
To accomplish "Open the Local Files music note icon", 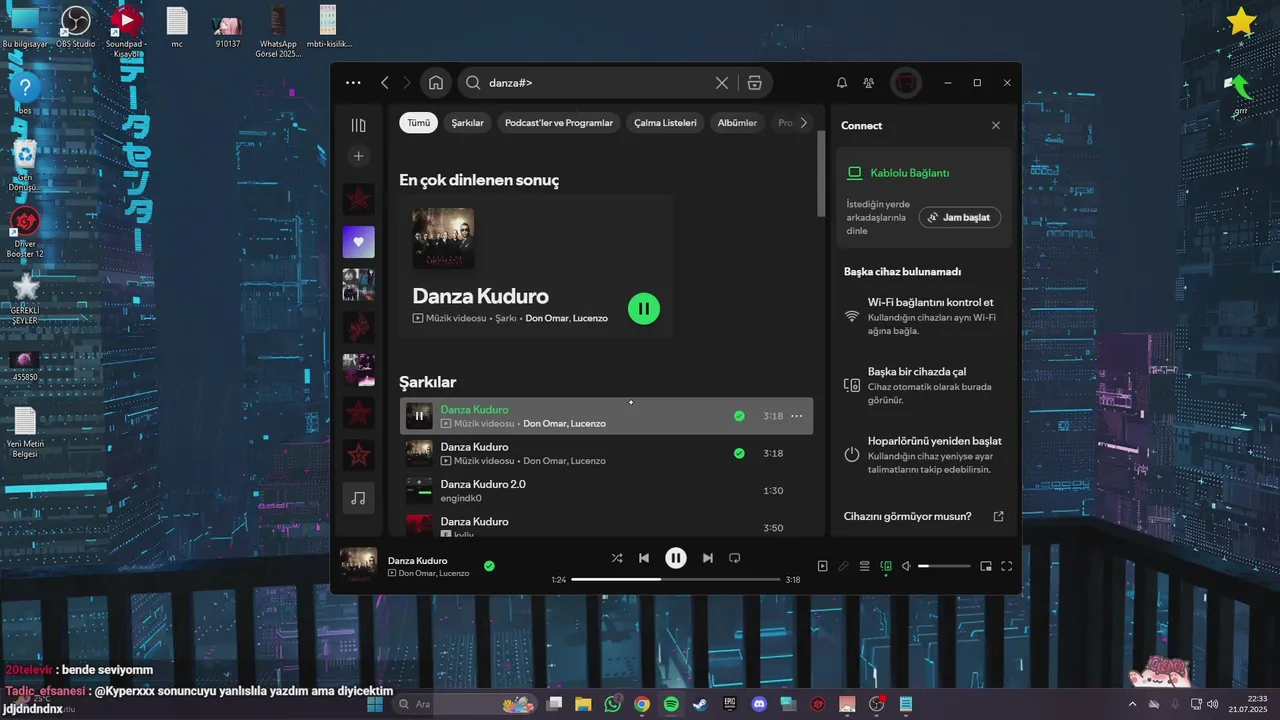I will coord(358,498).
